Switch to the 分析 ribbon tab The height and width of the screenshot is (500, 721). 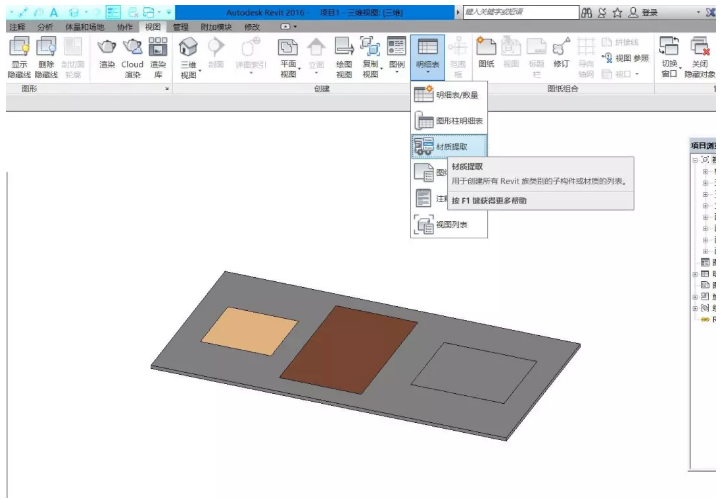[45, 27]
